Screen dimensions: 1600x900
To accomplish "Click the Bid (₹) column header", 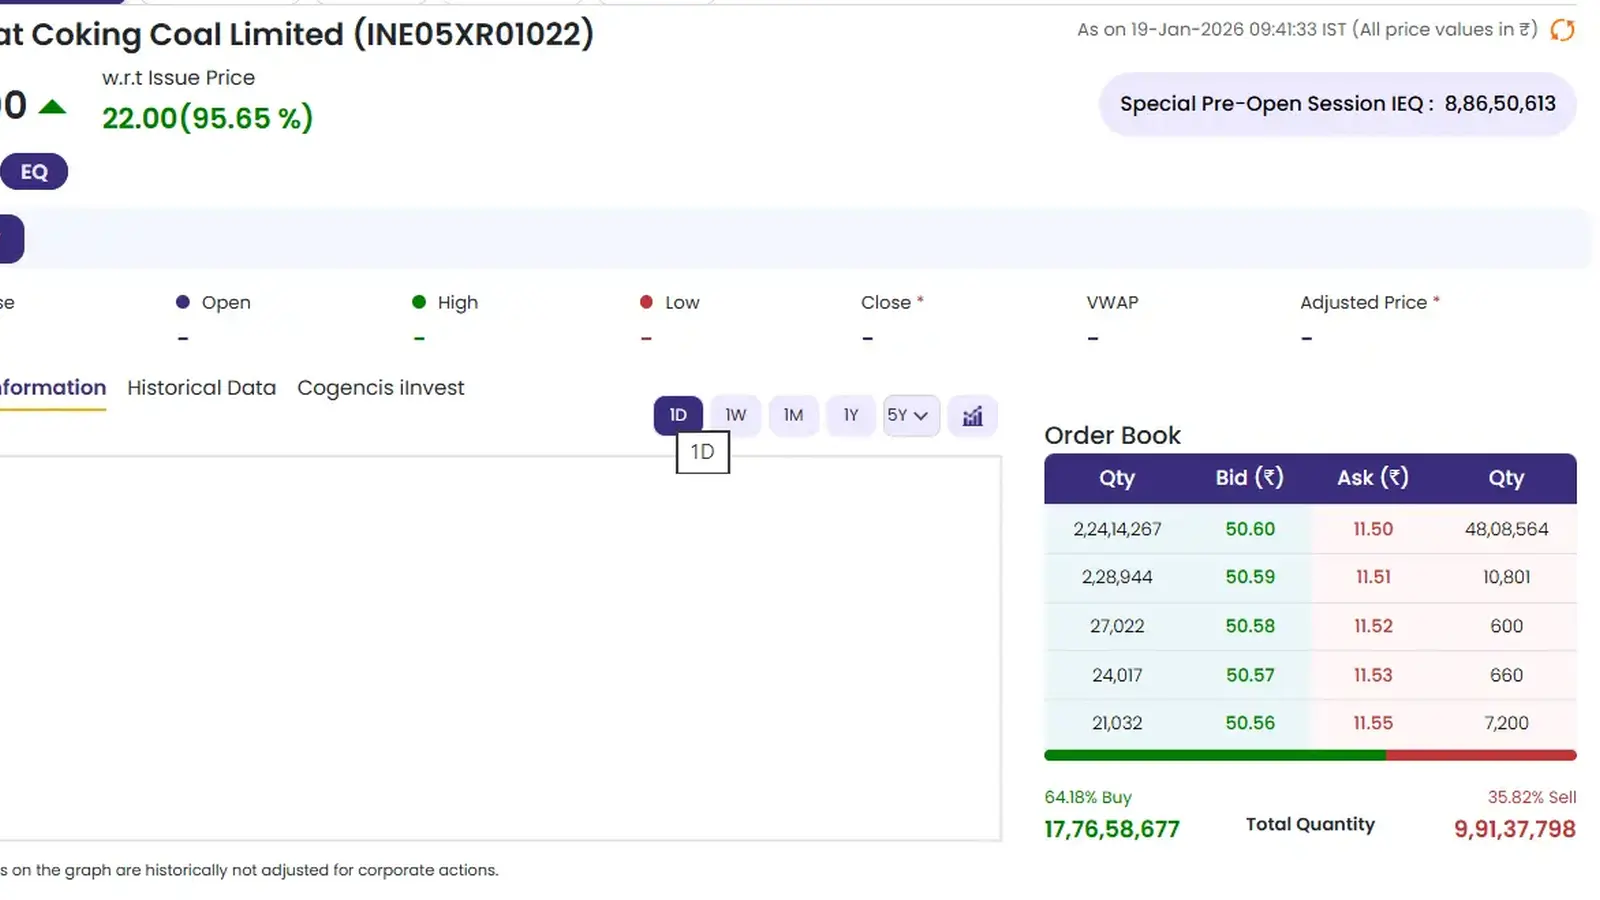I will pyautogui.click(x=1249, y=478).
